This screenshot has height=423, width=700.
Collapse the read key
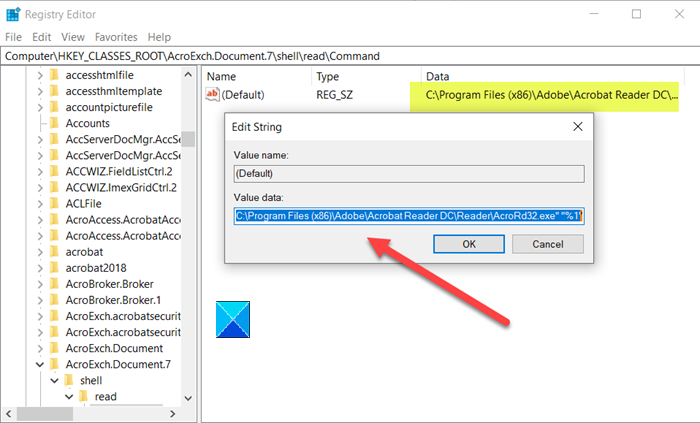pyautogui.click(x=69, y=397)
